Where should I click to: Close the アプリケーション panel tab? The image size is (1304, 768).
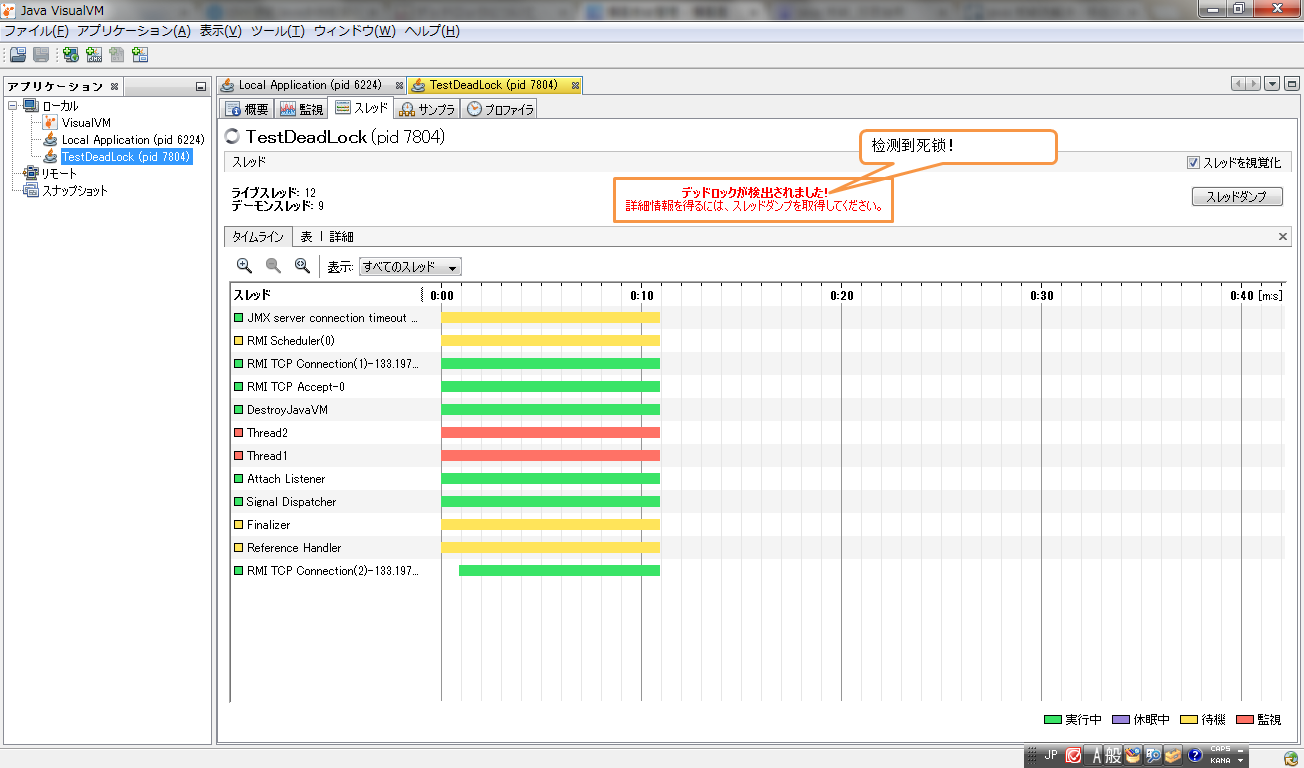[x=114, y=86]
